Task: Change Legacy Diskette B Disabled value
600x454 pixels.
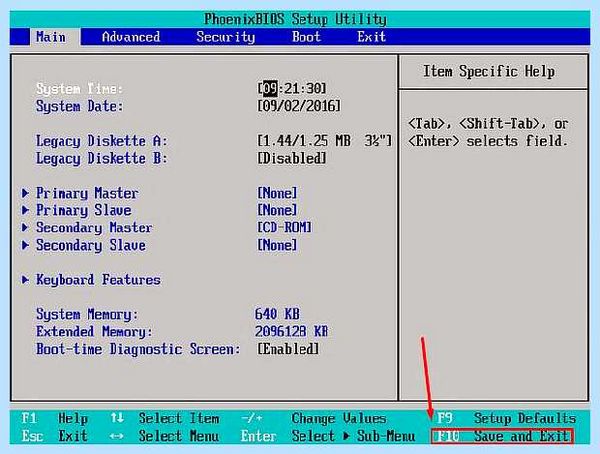Action: click(292, 158)
